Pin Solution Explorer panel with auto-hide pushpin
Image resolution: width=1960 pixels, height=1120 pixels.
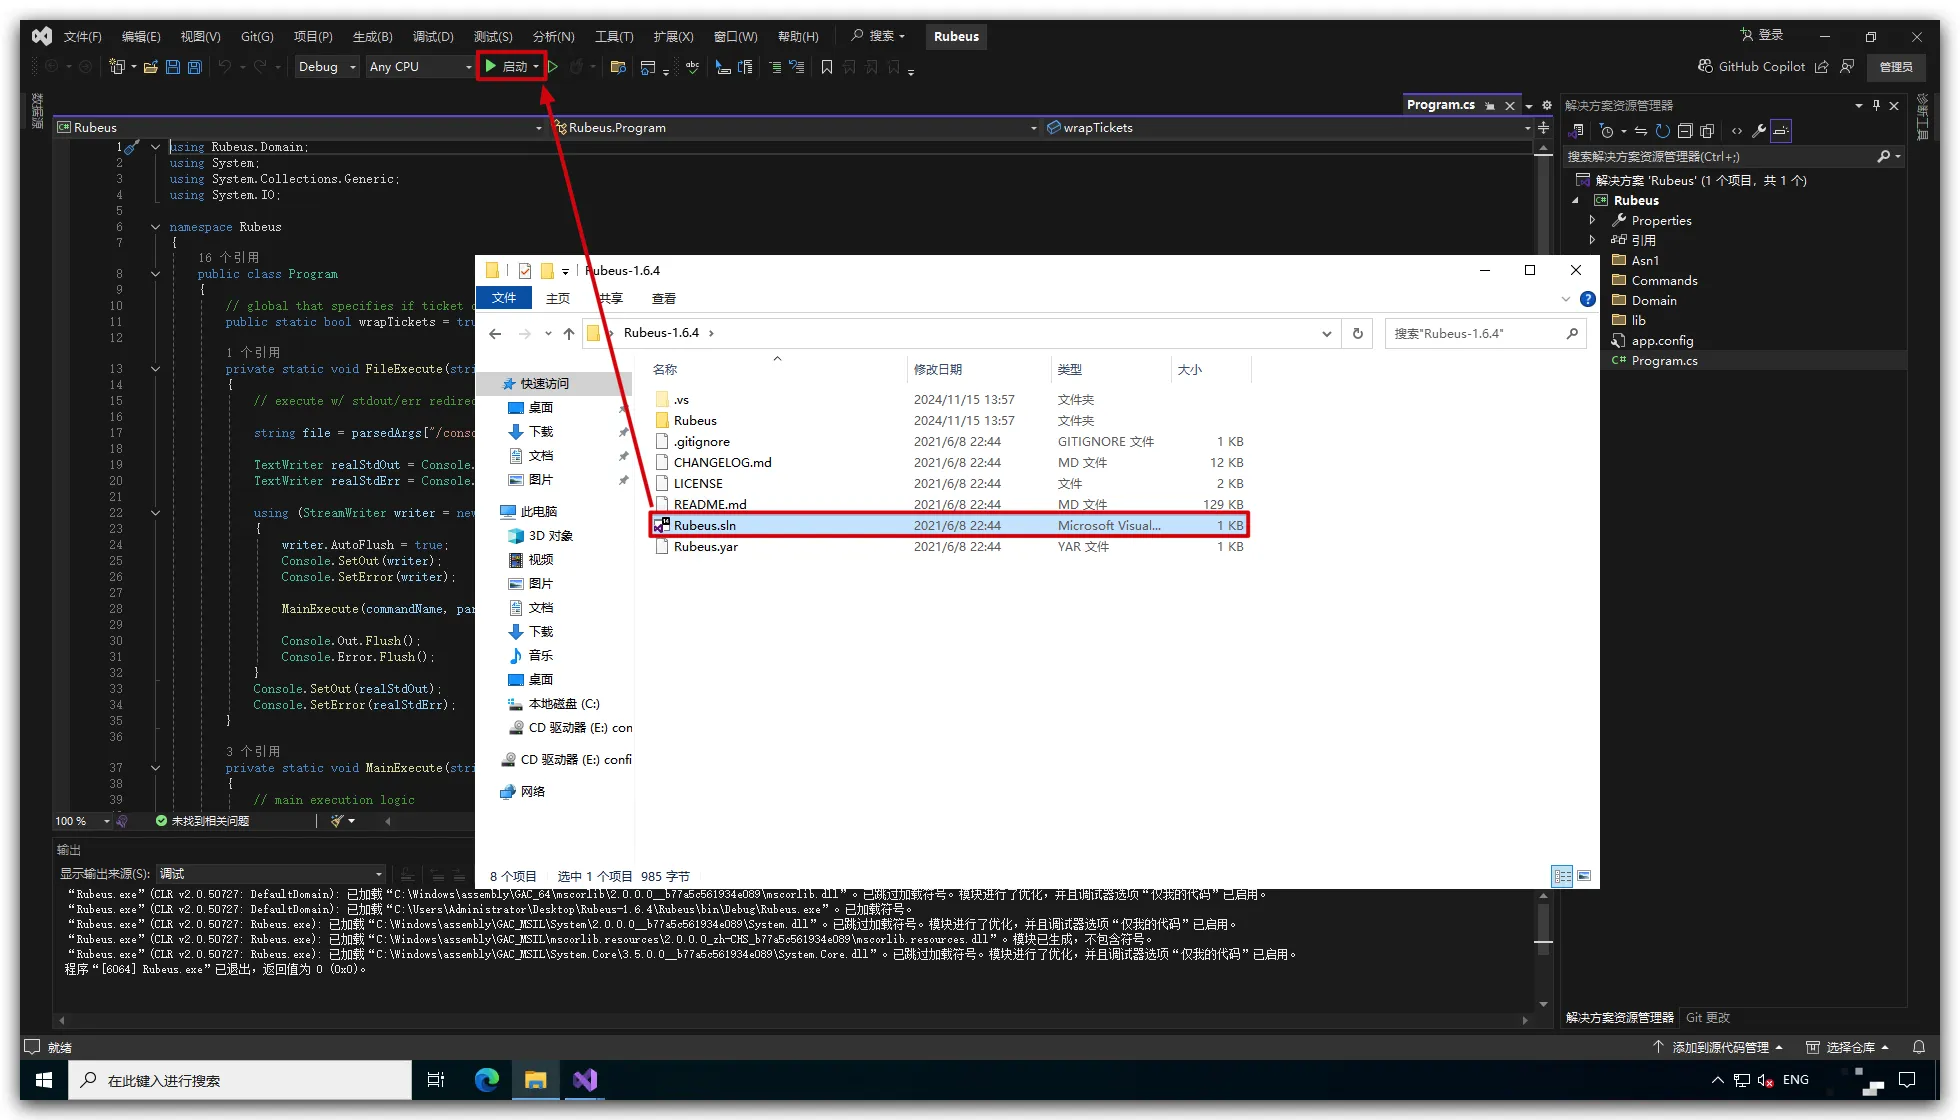[1876, 105]
